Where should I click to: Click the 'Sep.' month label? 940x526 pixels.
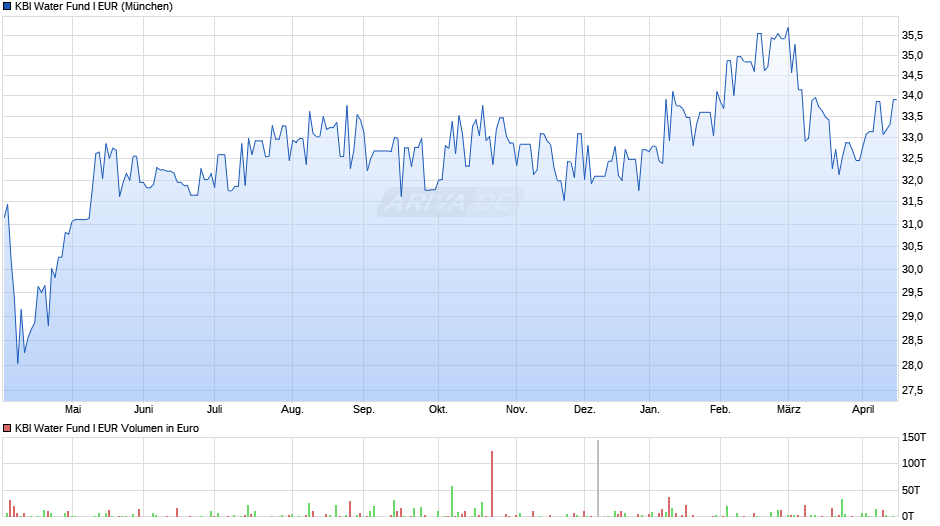pos(363,409)
